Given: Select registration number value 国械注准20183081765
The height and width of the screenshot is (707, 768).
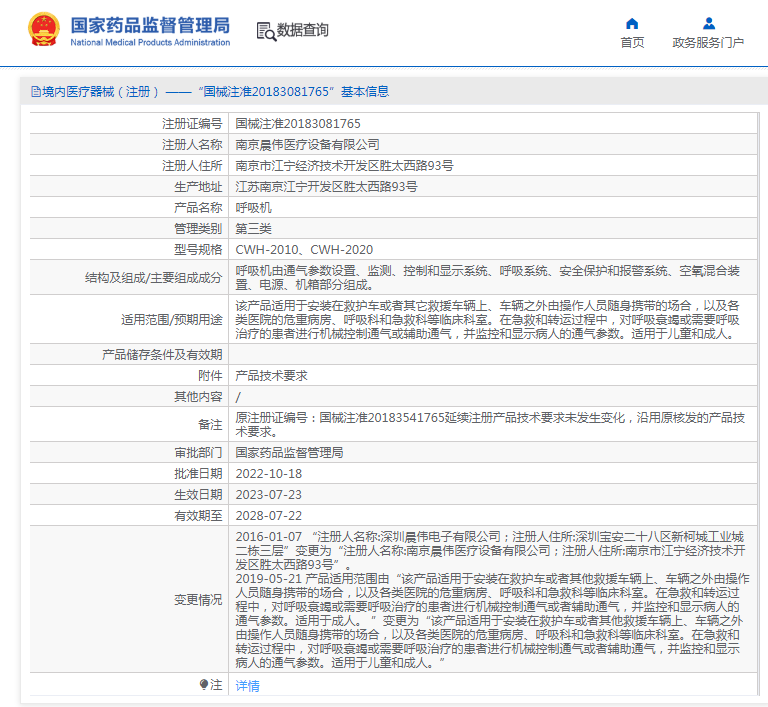Looking at the screenshot, I should pos(297,123).
